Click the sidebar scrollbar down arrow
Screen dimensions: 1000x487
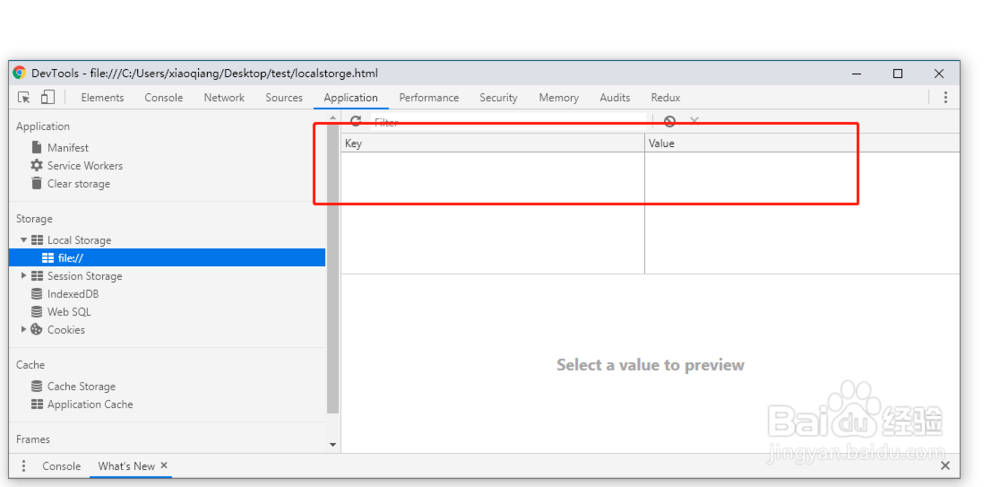[x=332, y=444]
